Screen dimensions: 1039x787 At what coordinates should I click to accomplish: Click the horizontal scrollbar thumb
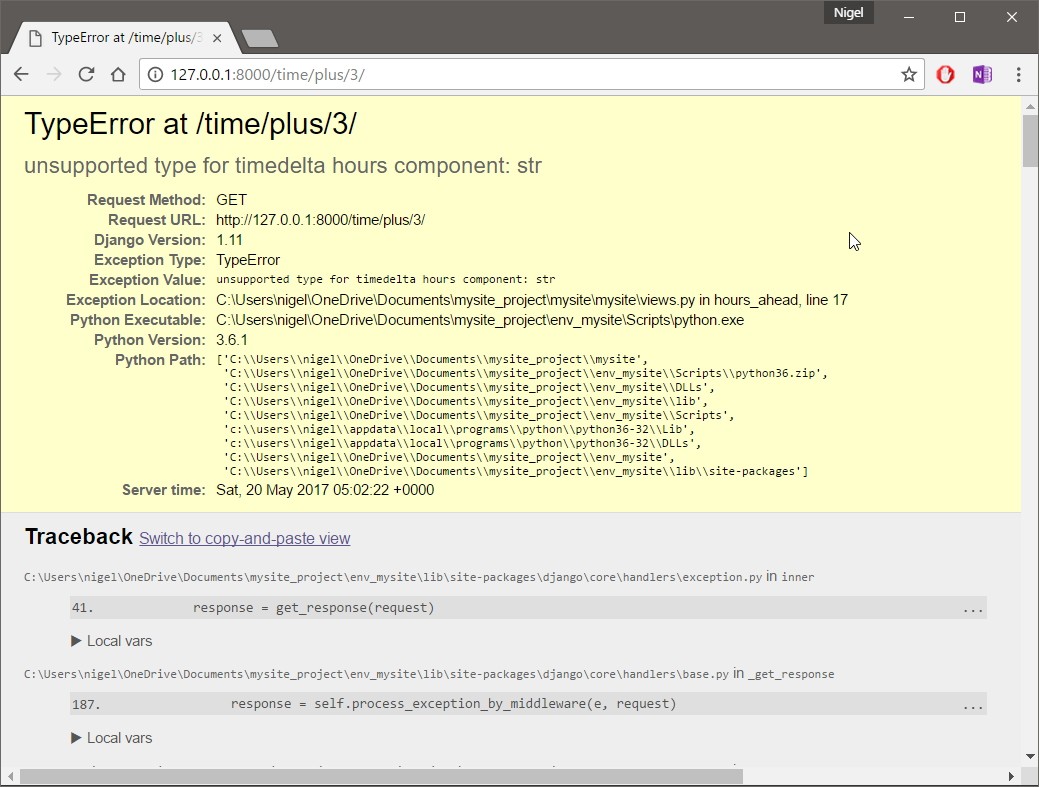(380, 776)
